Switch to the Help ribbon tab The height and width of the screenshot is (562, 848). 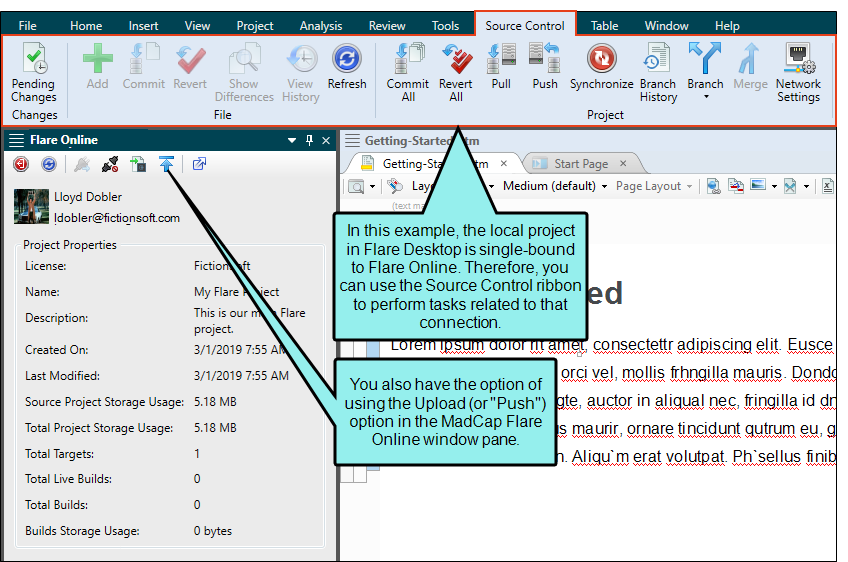pyautogui.click(x=727, y=25)
